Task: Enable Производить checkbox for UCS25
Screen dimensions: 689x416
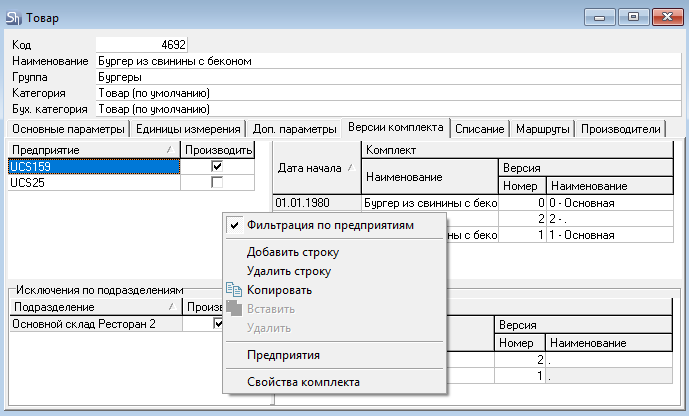Action: coord(217,183)
